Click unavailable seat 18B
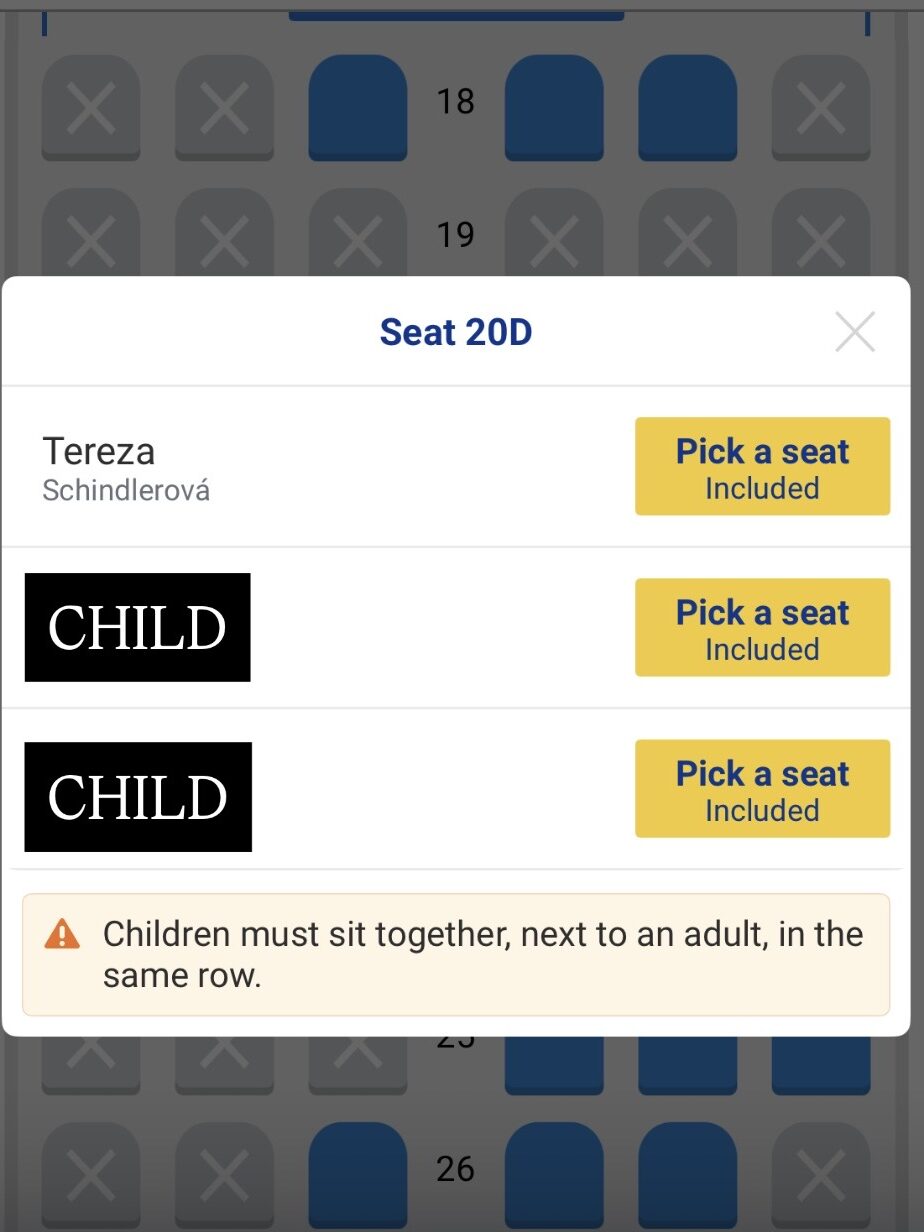The width and height of the screenshot is (924, 1232). [x=224, y=107]
